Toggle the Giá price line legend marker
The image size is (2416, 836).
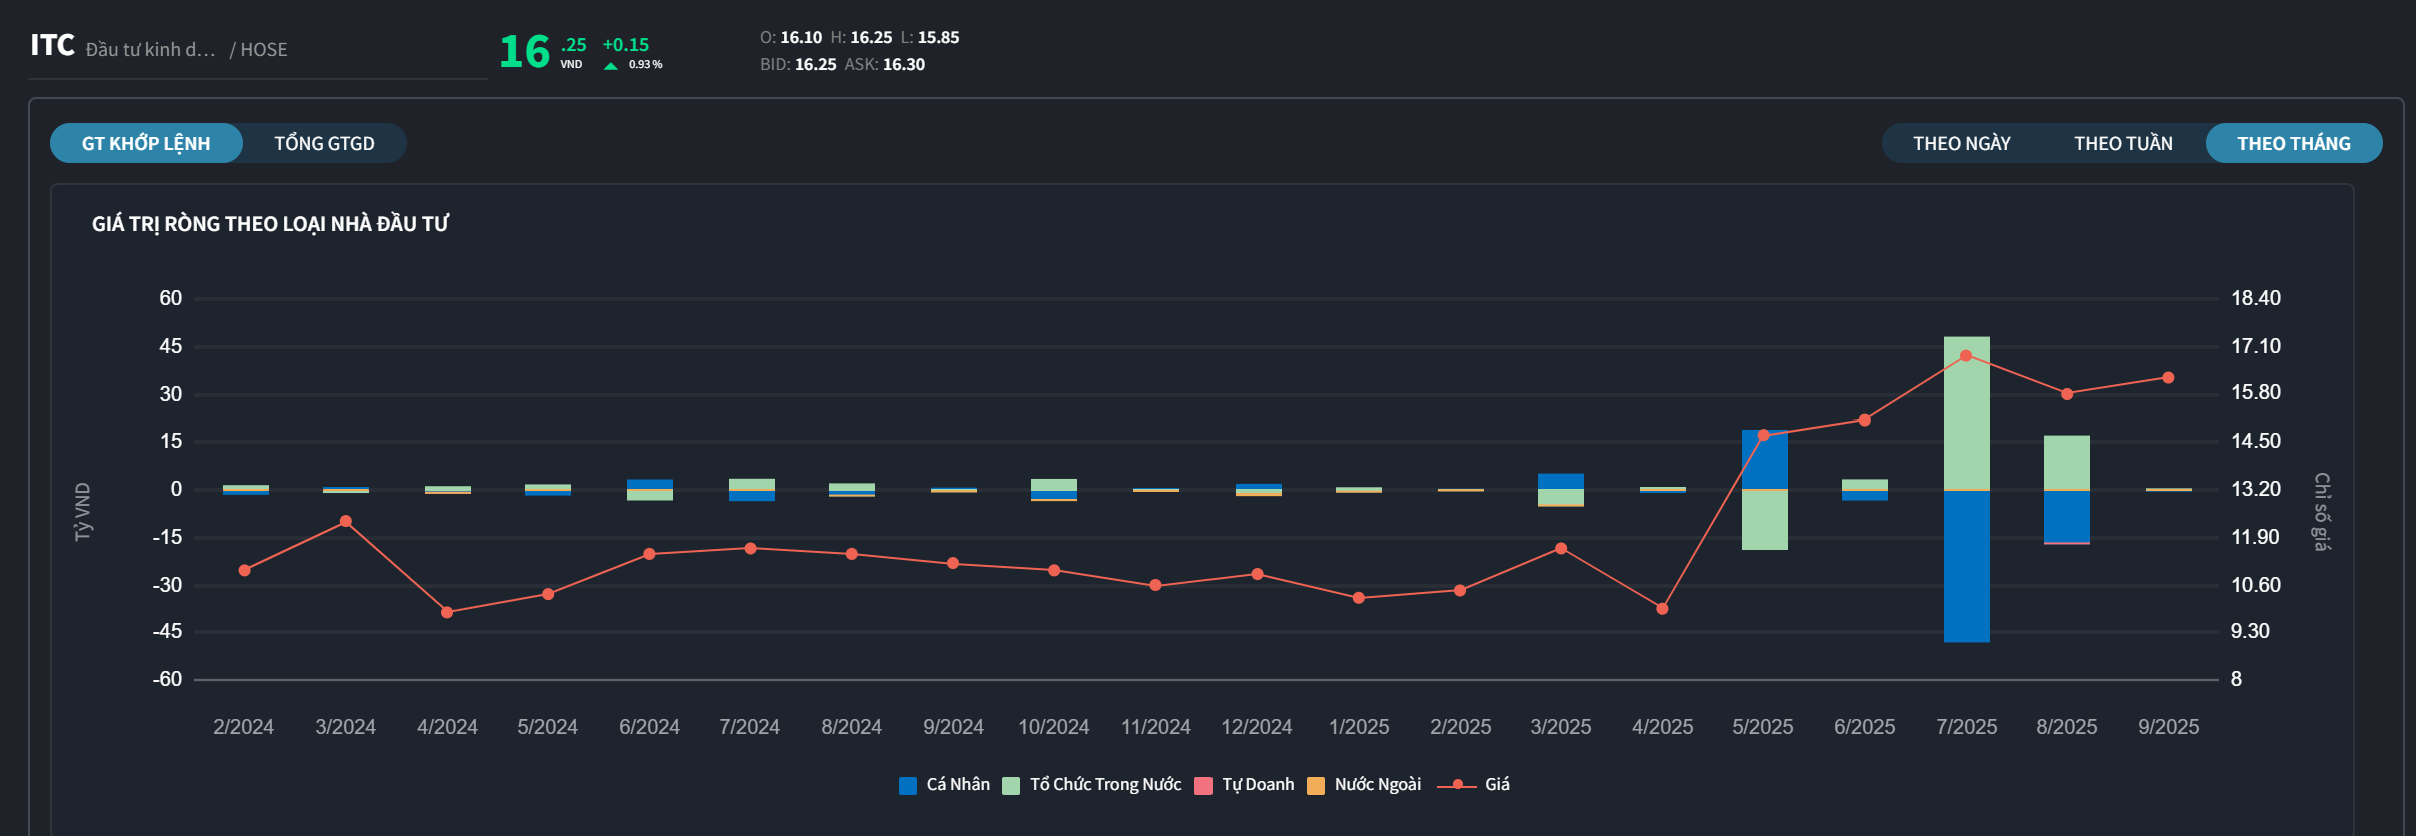coord(1457,785)
